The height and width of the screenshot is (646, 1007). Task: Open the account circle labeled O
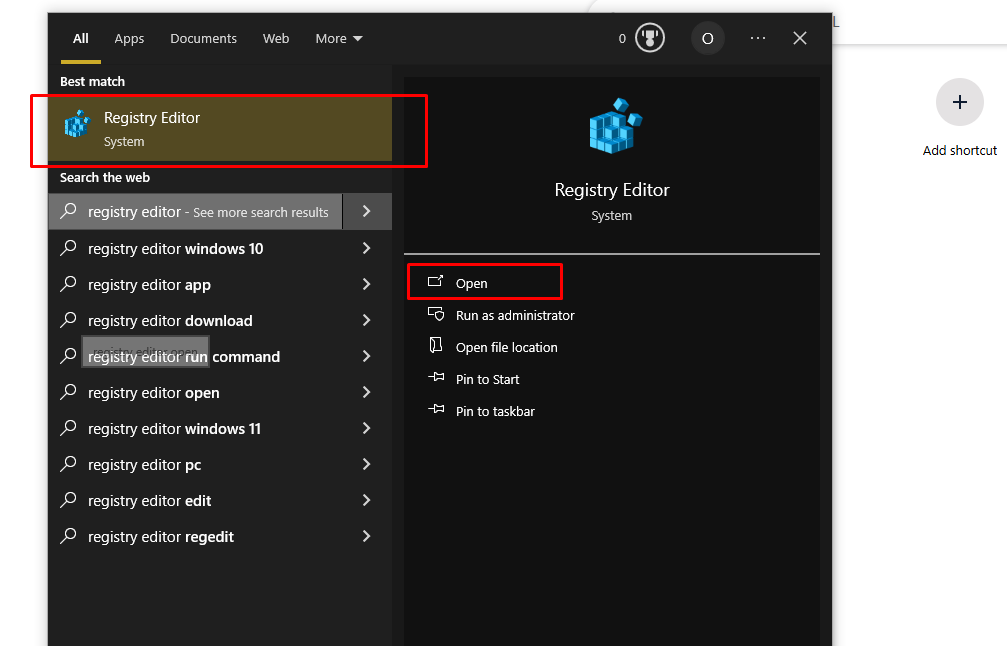(x=708, y=39)
